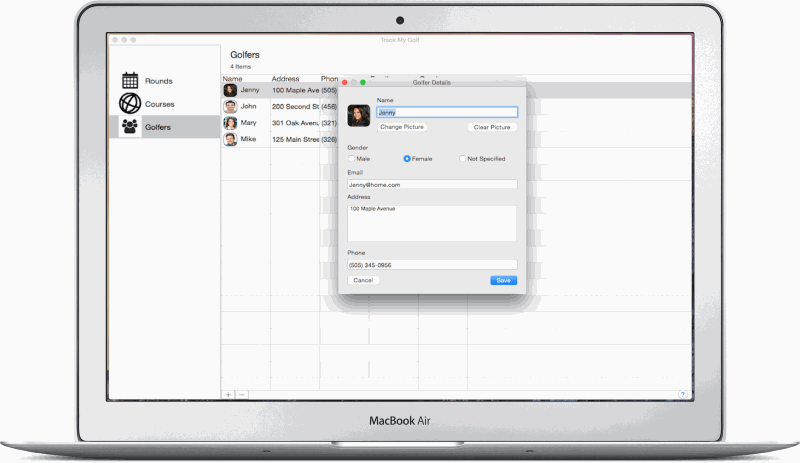
Task: Remove golfer using the minus button
Action: pyautogui.click(x=241, y=395)
